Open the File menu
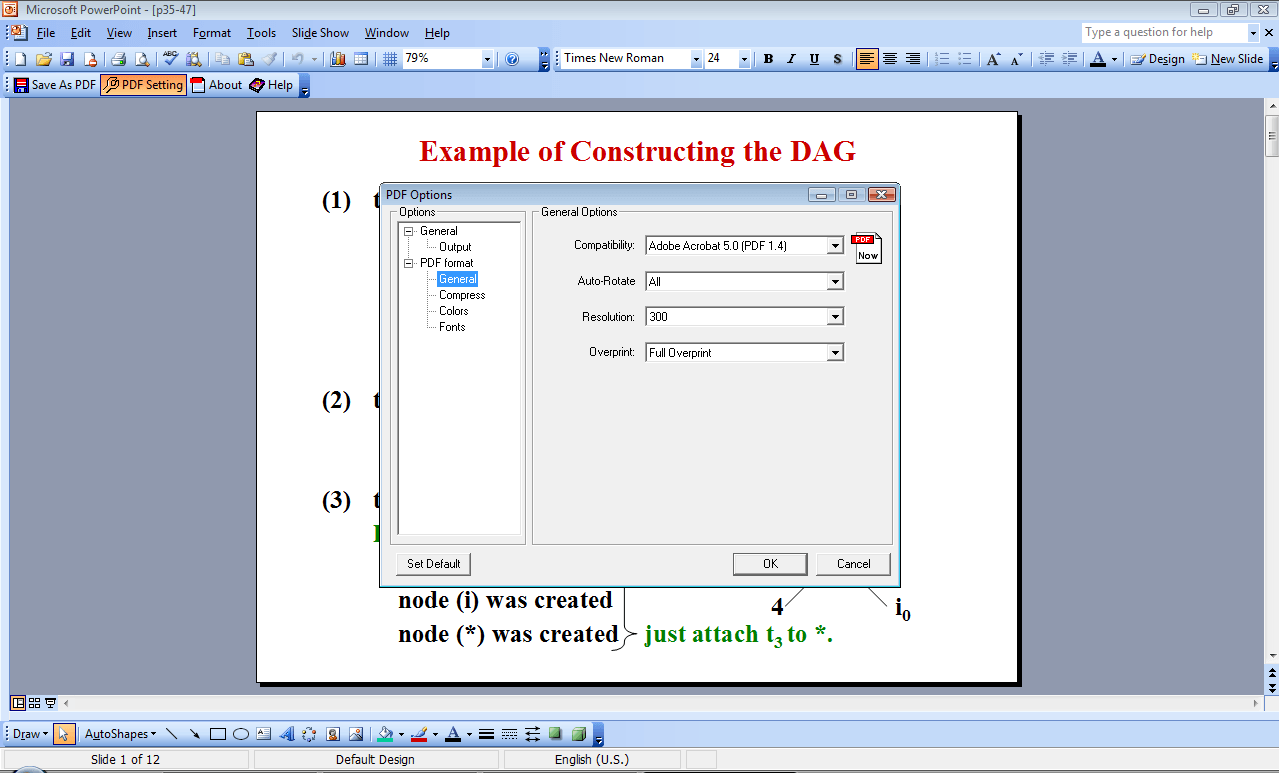 [46, 33]
